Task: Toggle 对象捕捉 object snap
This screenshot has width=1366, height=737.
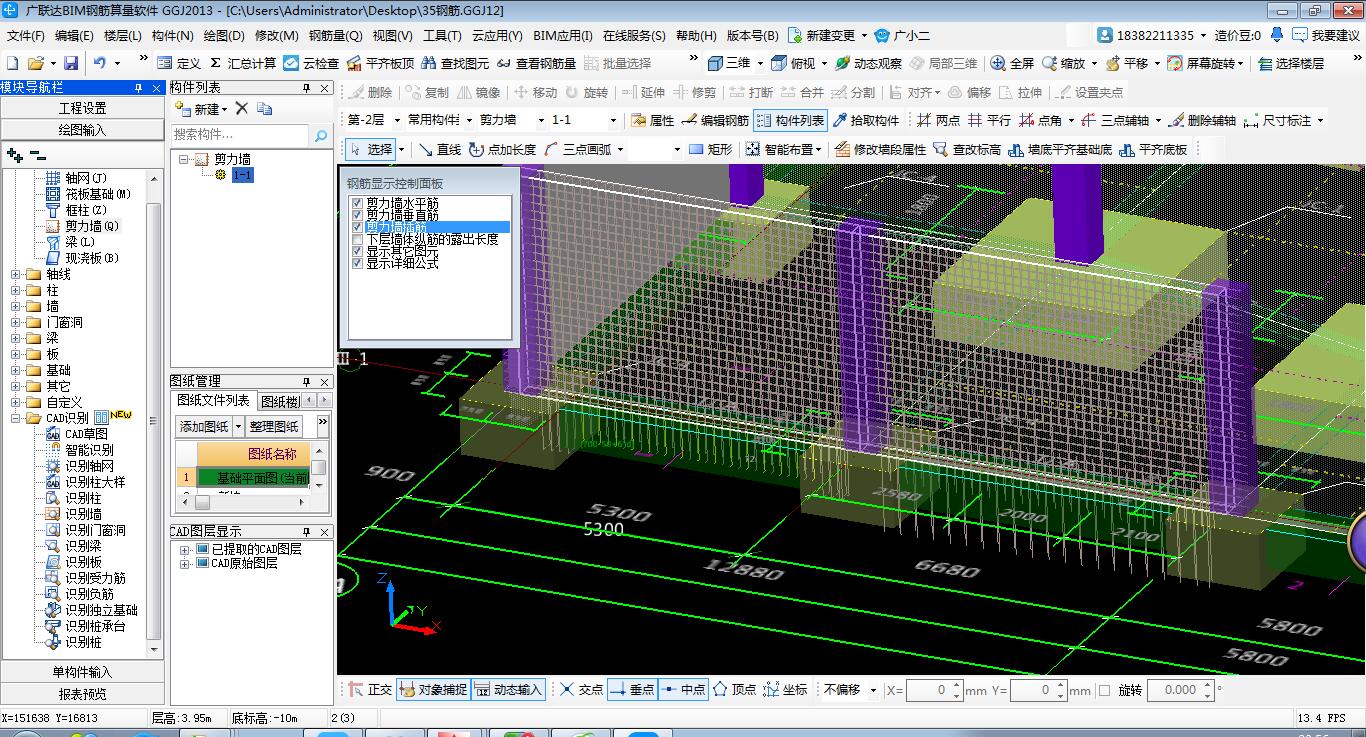Action: [x=433, y=690]
